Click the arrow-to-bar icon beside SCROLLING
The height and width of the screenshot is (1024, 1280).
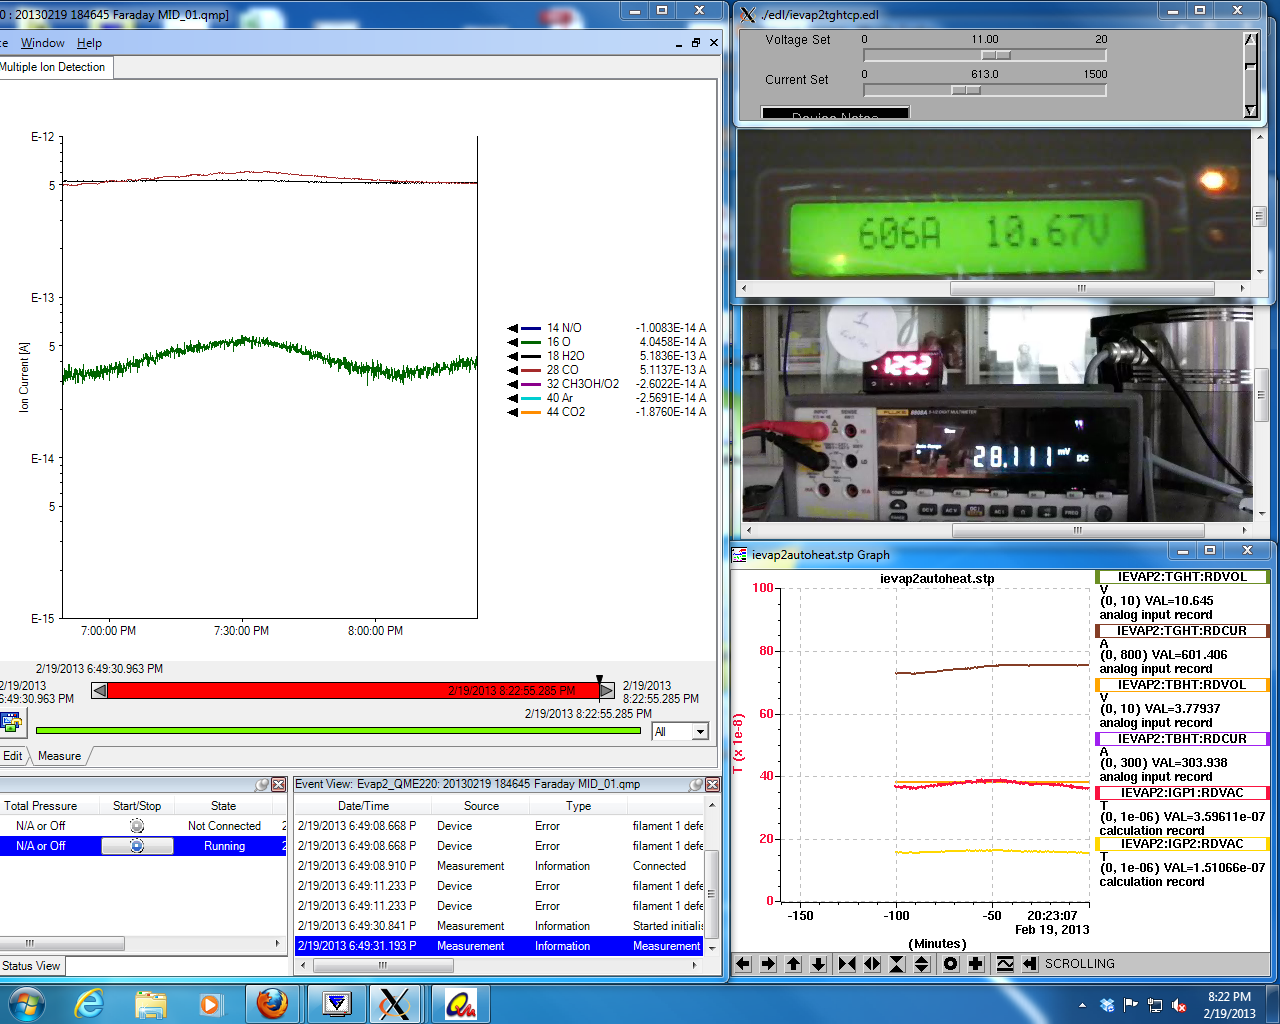tap(1030, 964)
